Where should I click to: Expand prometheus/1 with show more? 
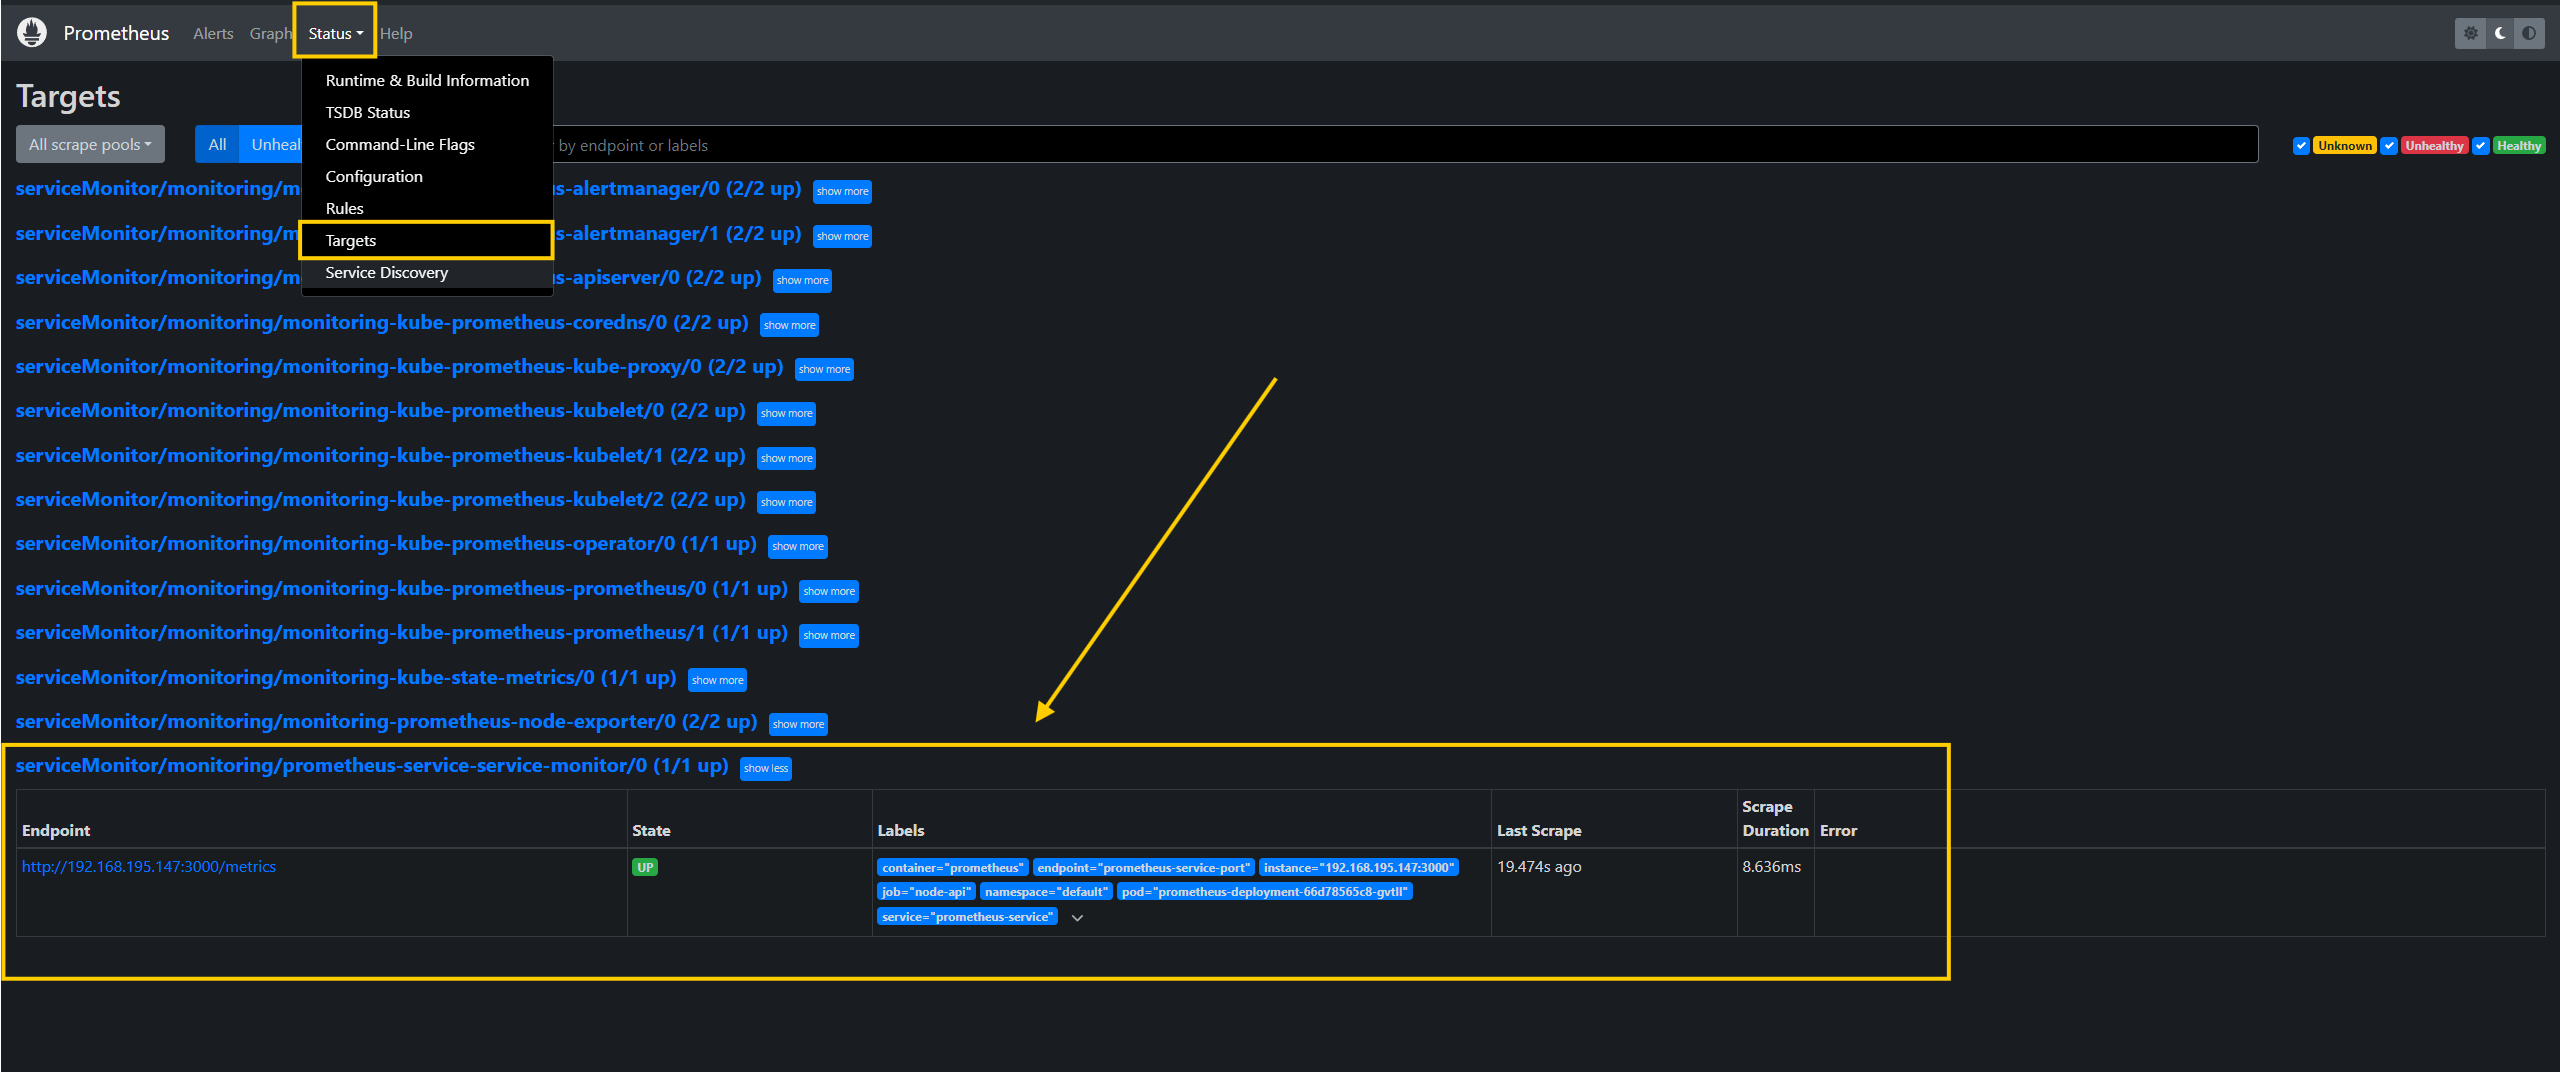click(829, 635)
